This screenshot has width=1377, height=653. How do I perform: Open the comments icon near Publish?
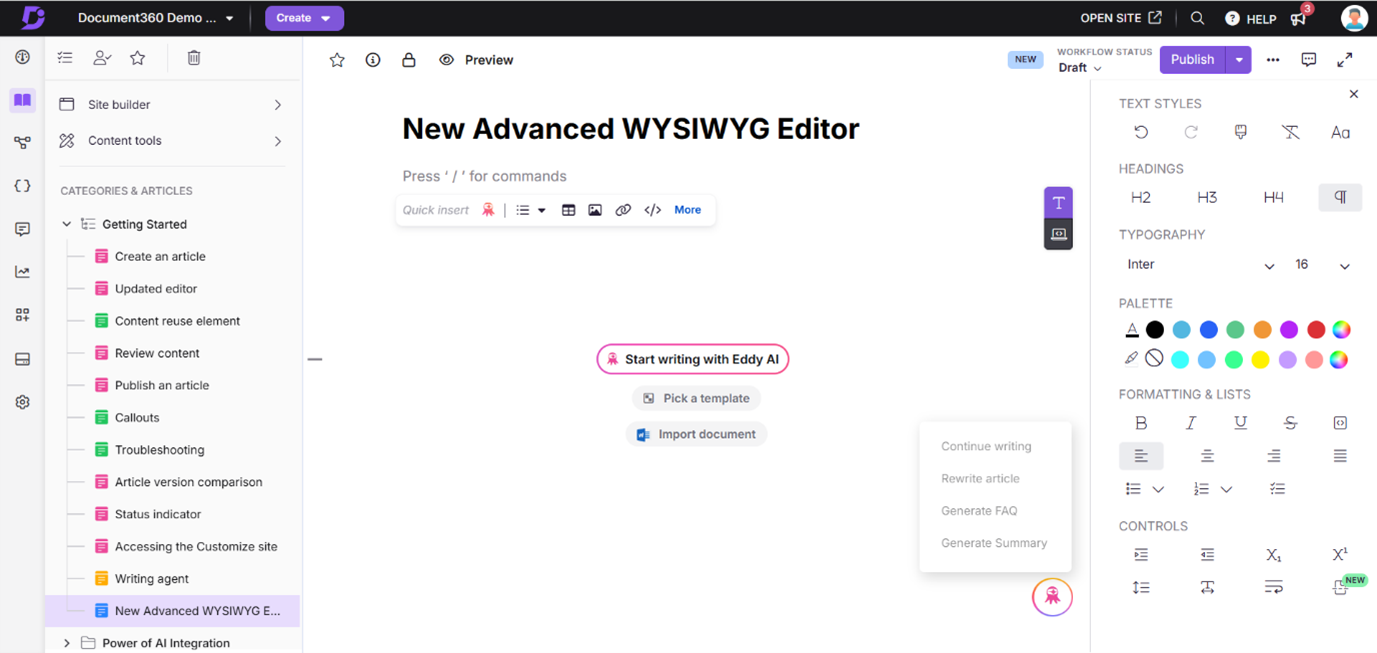click(1309, 60)
